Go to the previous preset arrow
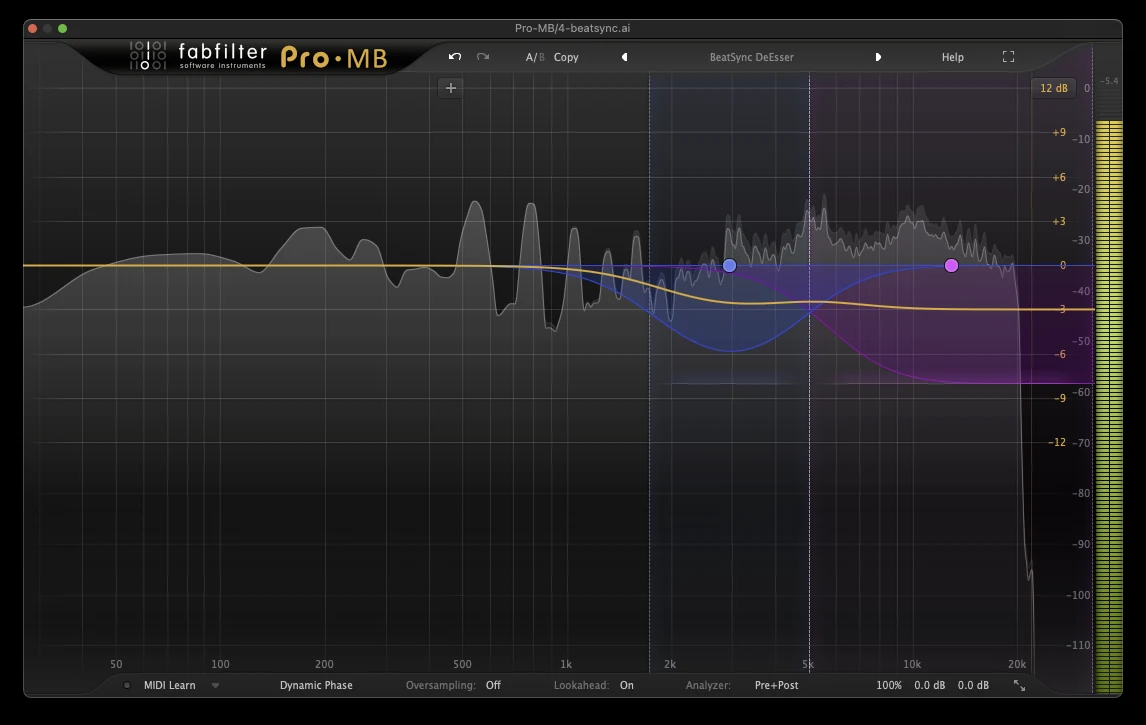The image size is (1146, 725). pyautogui.click(x=624, y=57)
